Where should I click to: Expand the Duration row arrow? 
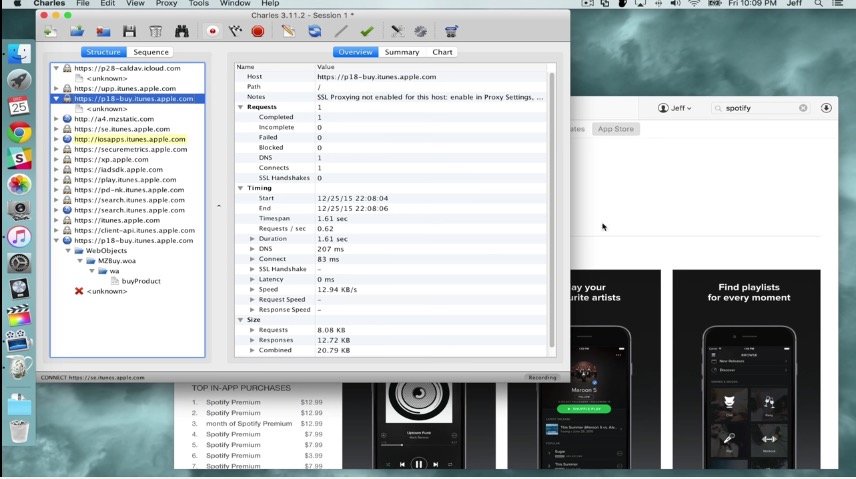(x=252, y=239)
